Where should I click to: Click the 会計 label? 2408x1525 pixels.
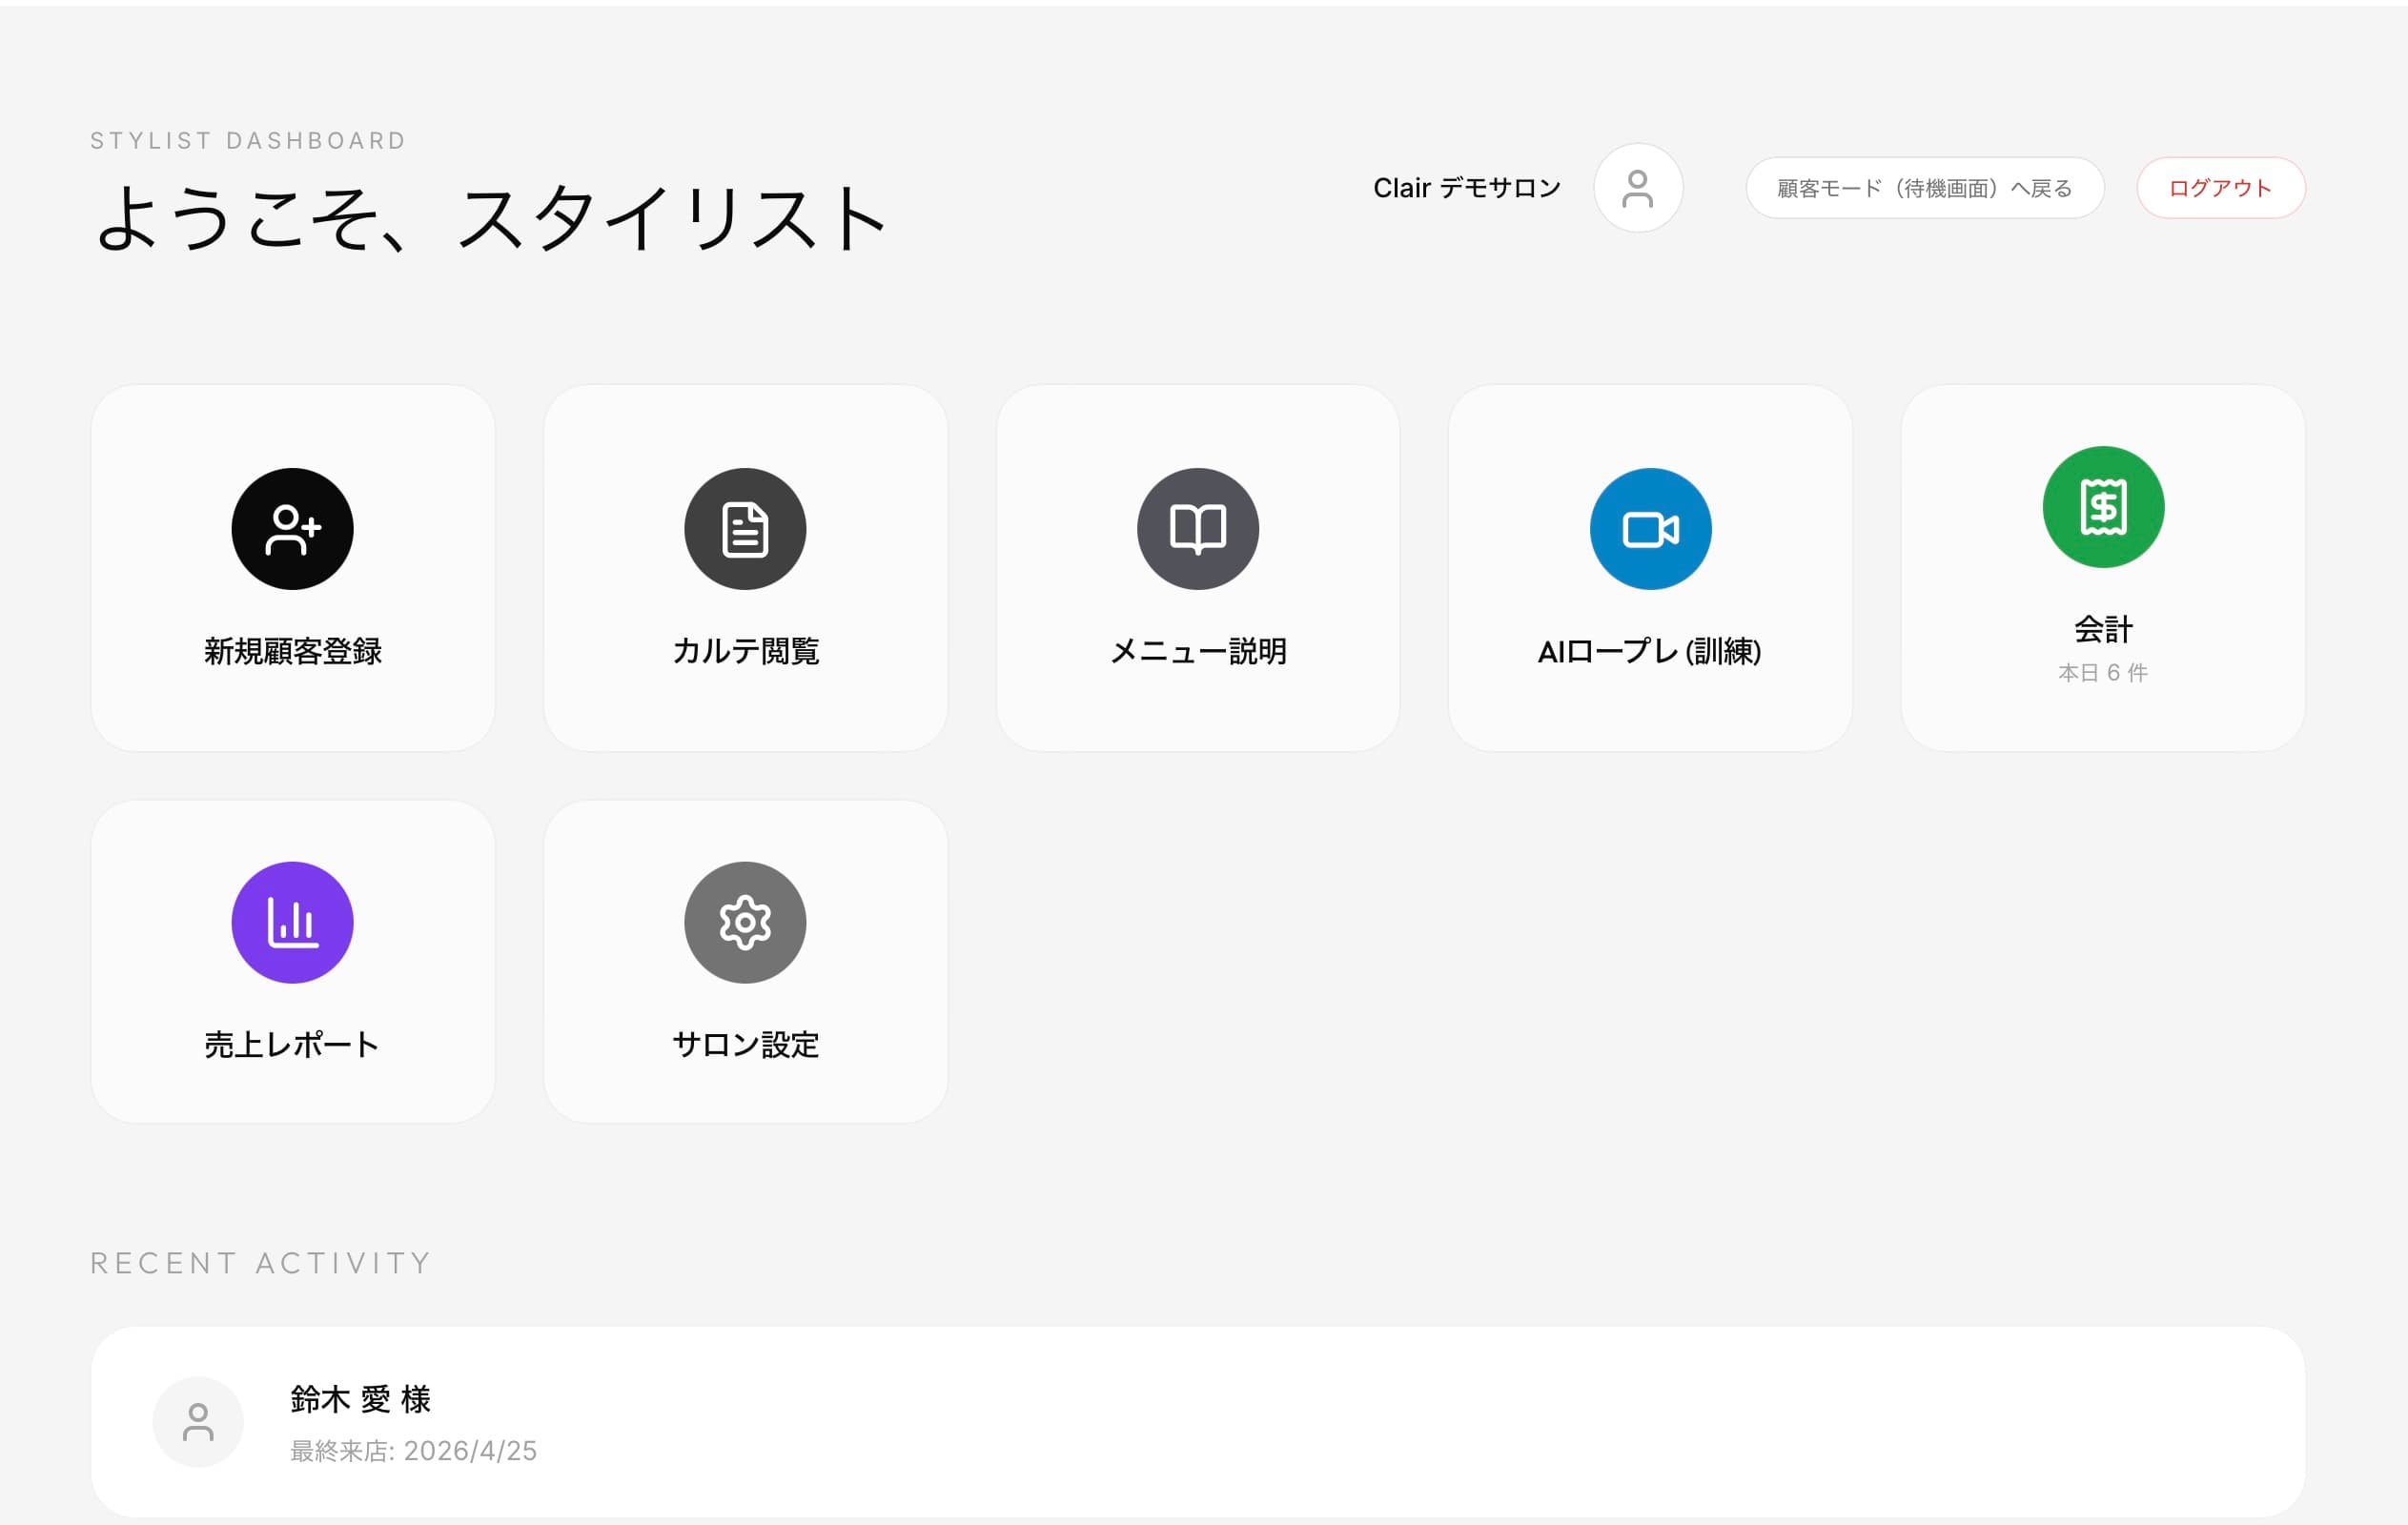click(2103, 629)
